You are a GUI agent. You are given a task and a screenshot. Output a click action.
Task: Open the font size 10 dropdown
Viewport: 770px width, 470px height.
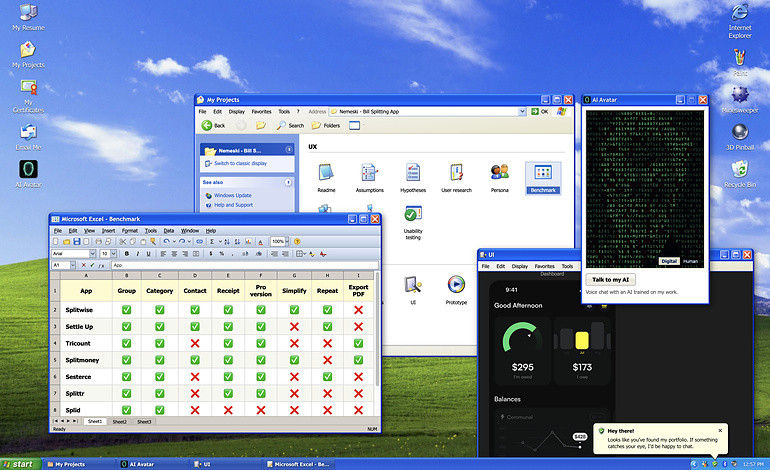(x=113, y=254)
